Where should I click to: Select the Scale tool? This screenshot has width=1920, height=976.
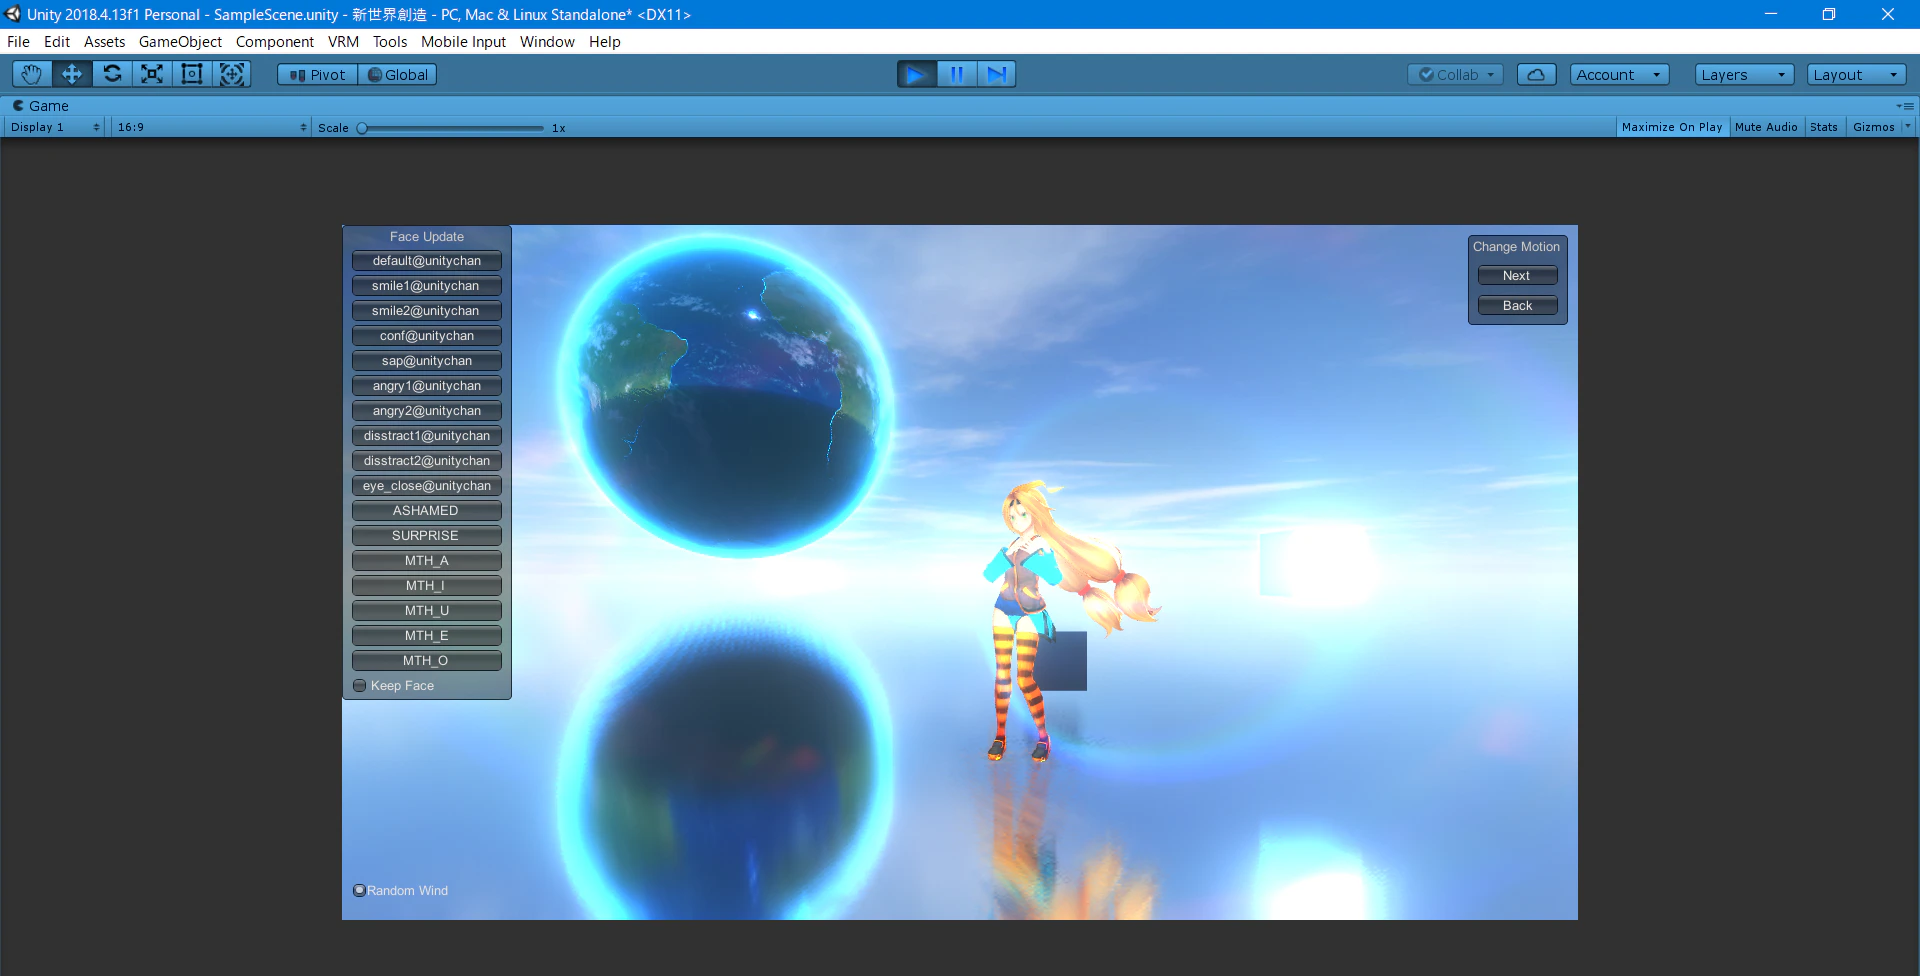(x=152, y=74)
